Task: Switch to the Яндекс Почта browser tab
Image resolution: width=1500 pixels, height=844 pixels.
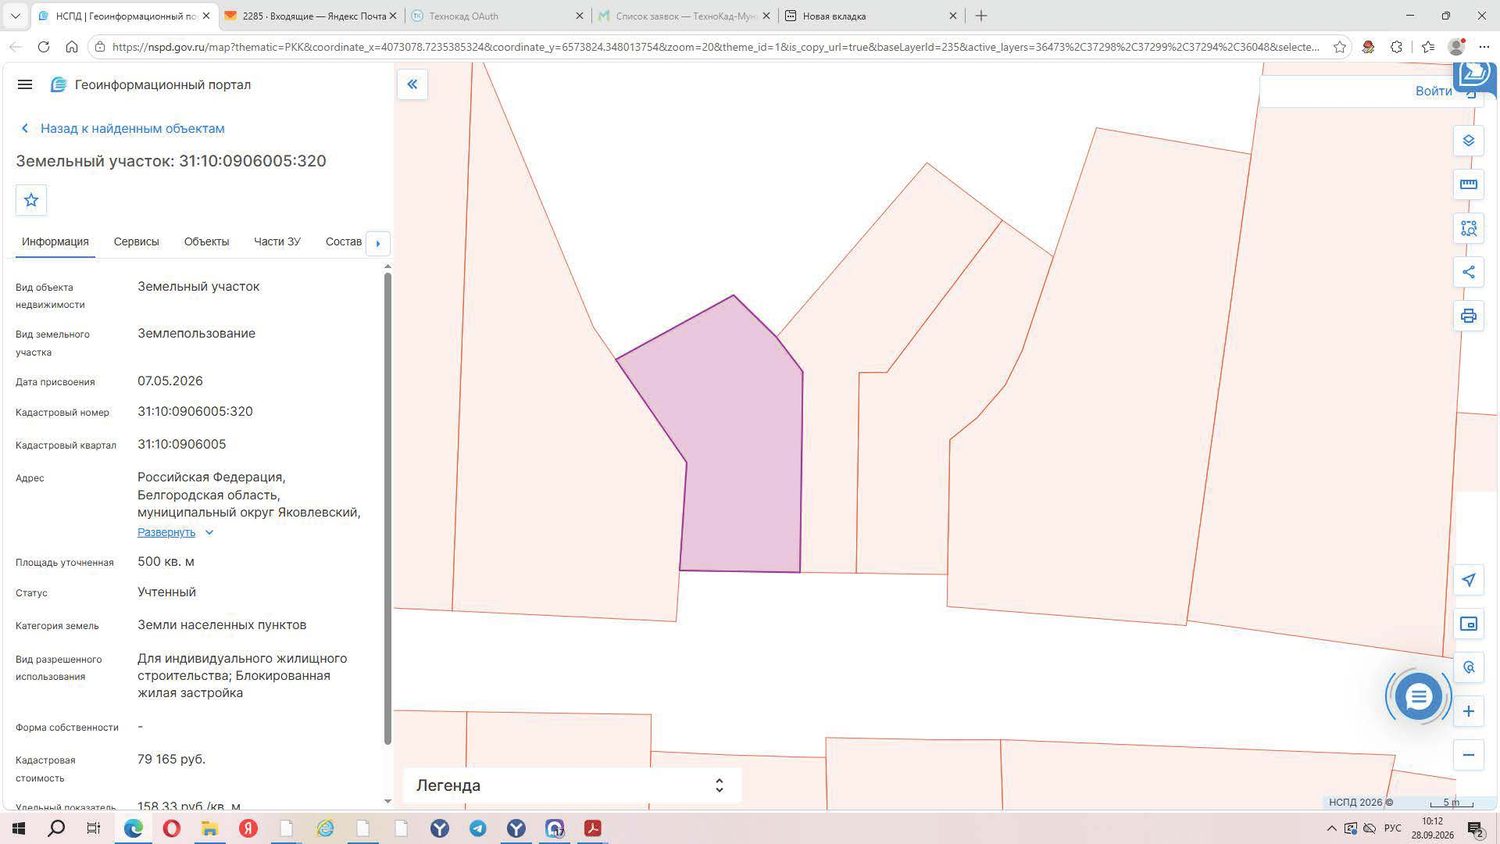Action: (x=309, y=16)
